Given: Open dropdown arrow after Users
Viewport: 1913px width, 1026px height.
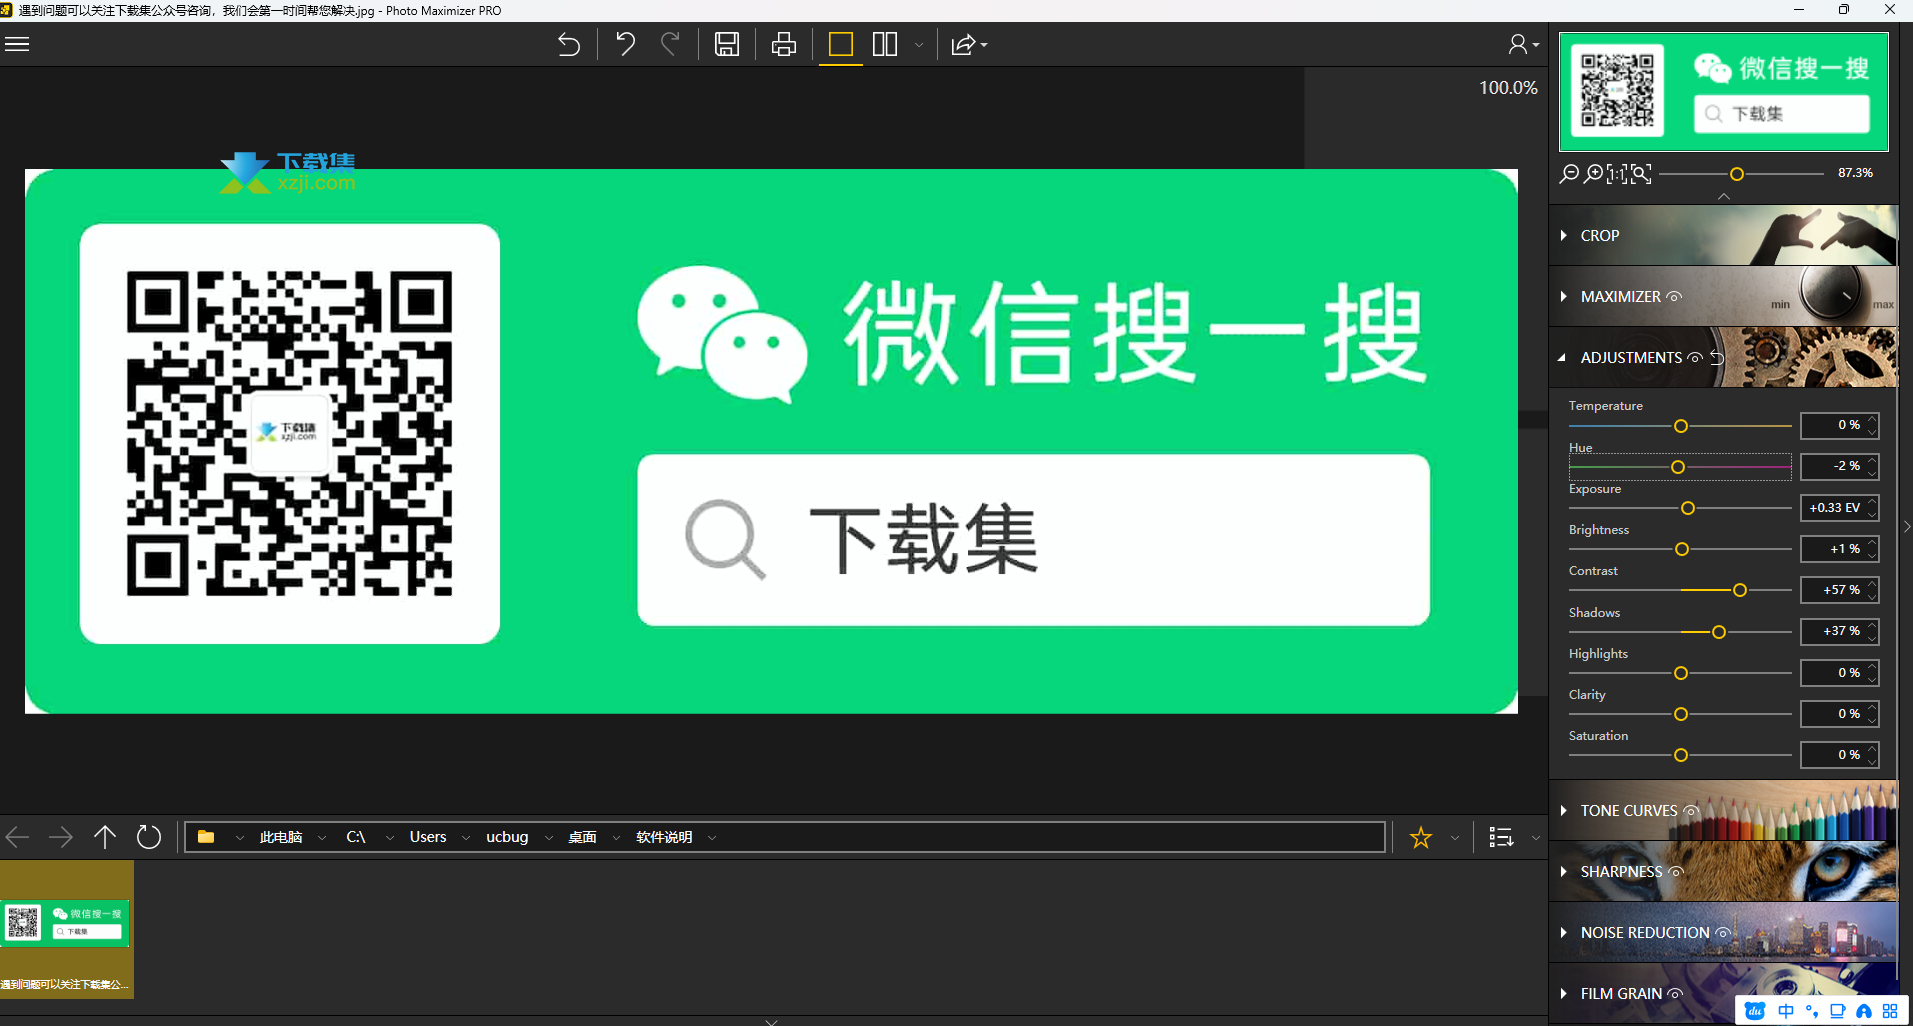Looking at the screenshot, I should (466, 838).
